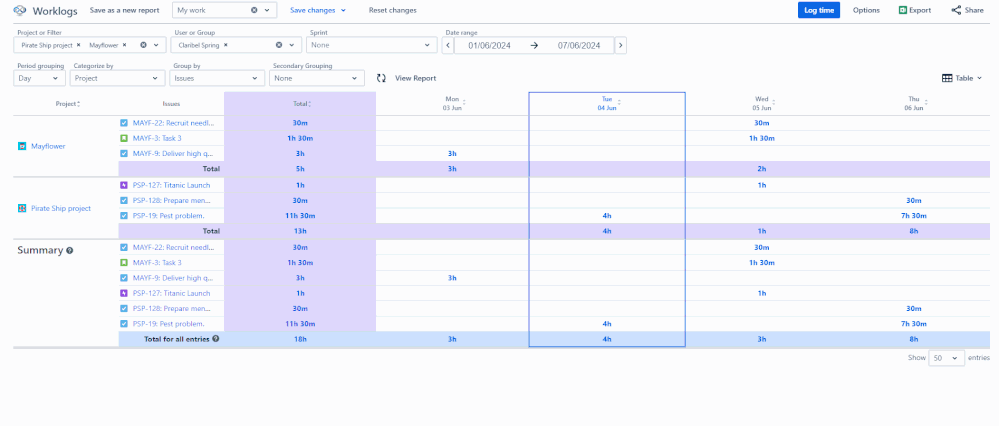This screenshot has height=426, width=999.
Task: Open the Mayflower project link
Action: point(48,146)
